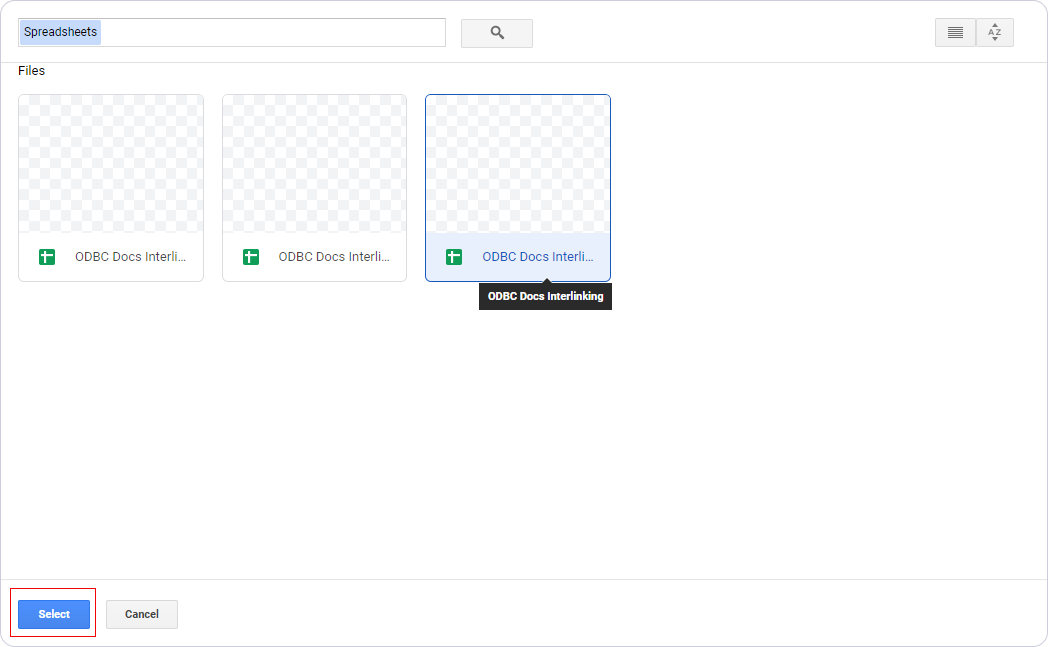Click the first ODBC Docs Interli... file name
Image resolution: width=1048 pixels, height=647 pixels.
click(130, 257)
